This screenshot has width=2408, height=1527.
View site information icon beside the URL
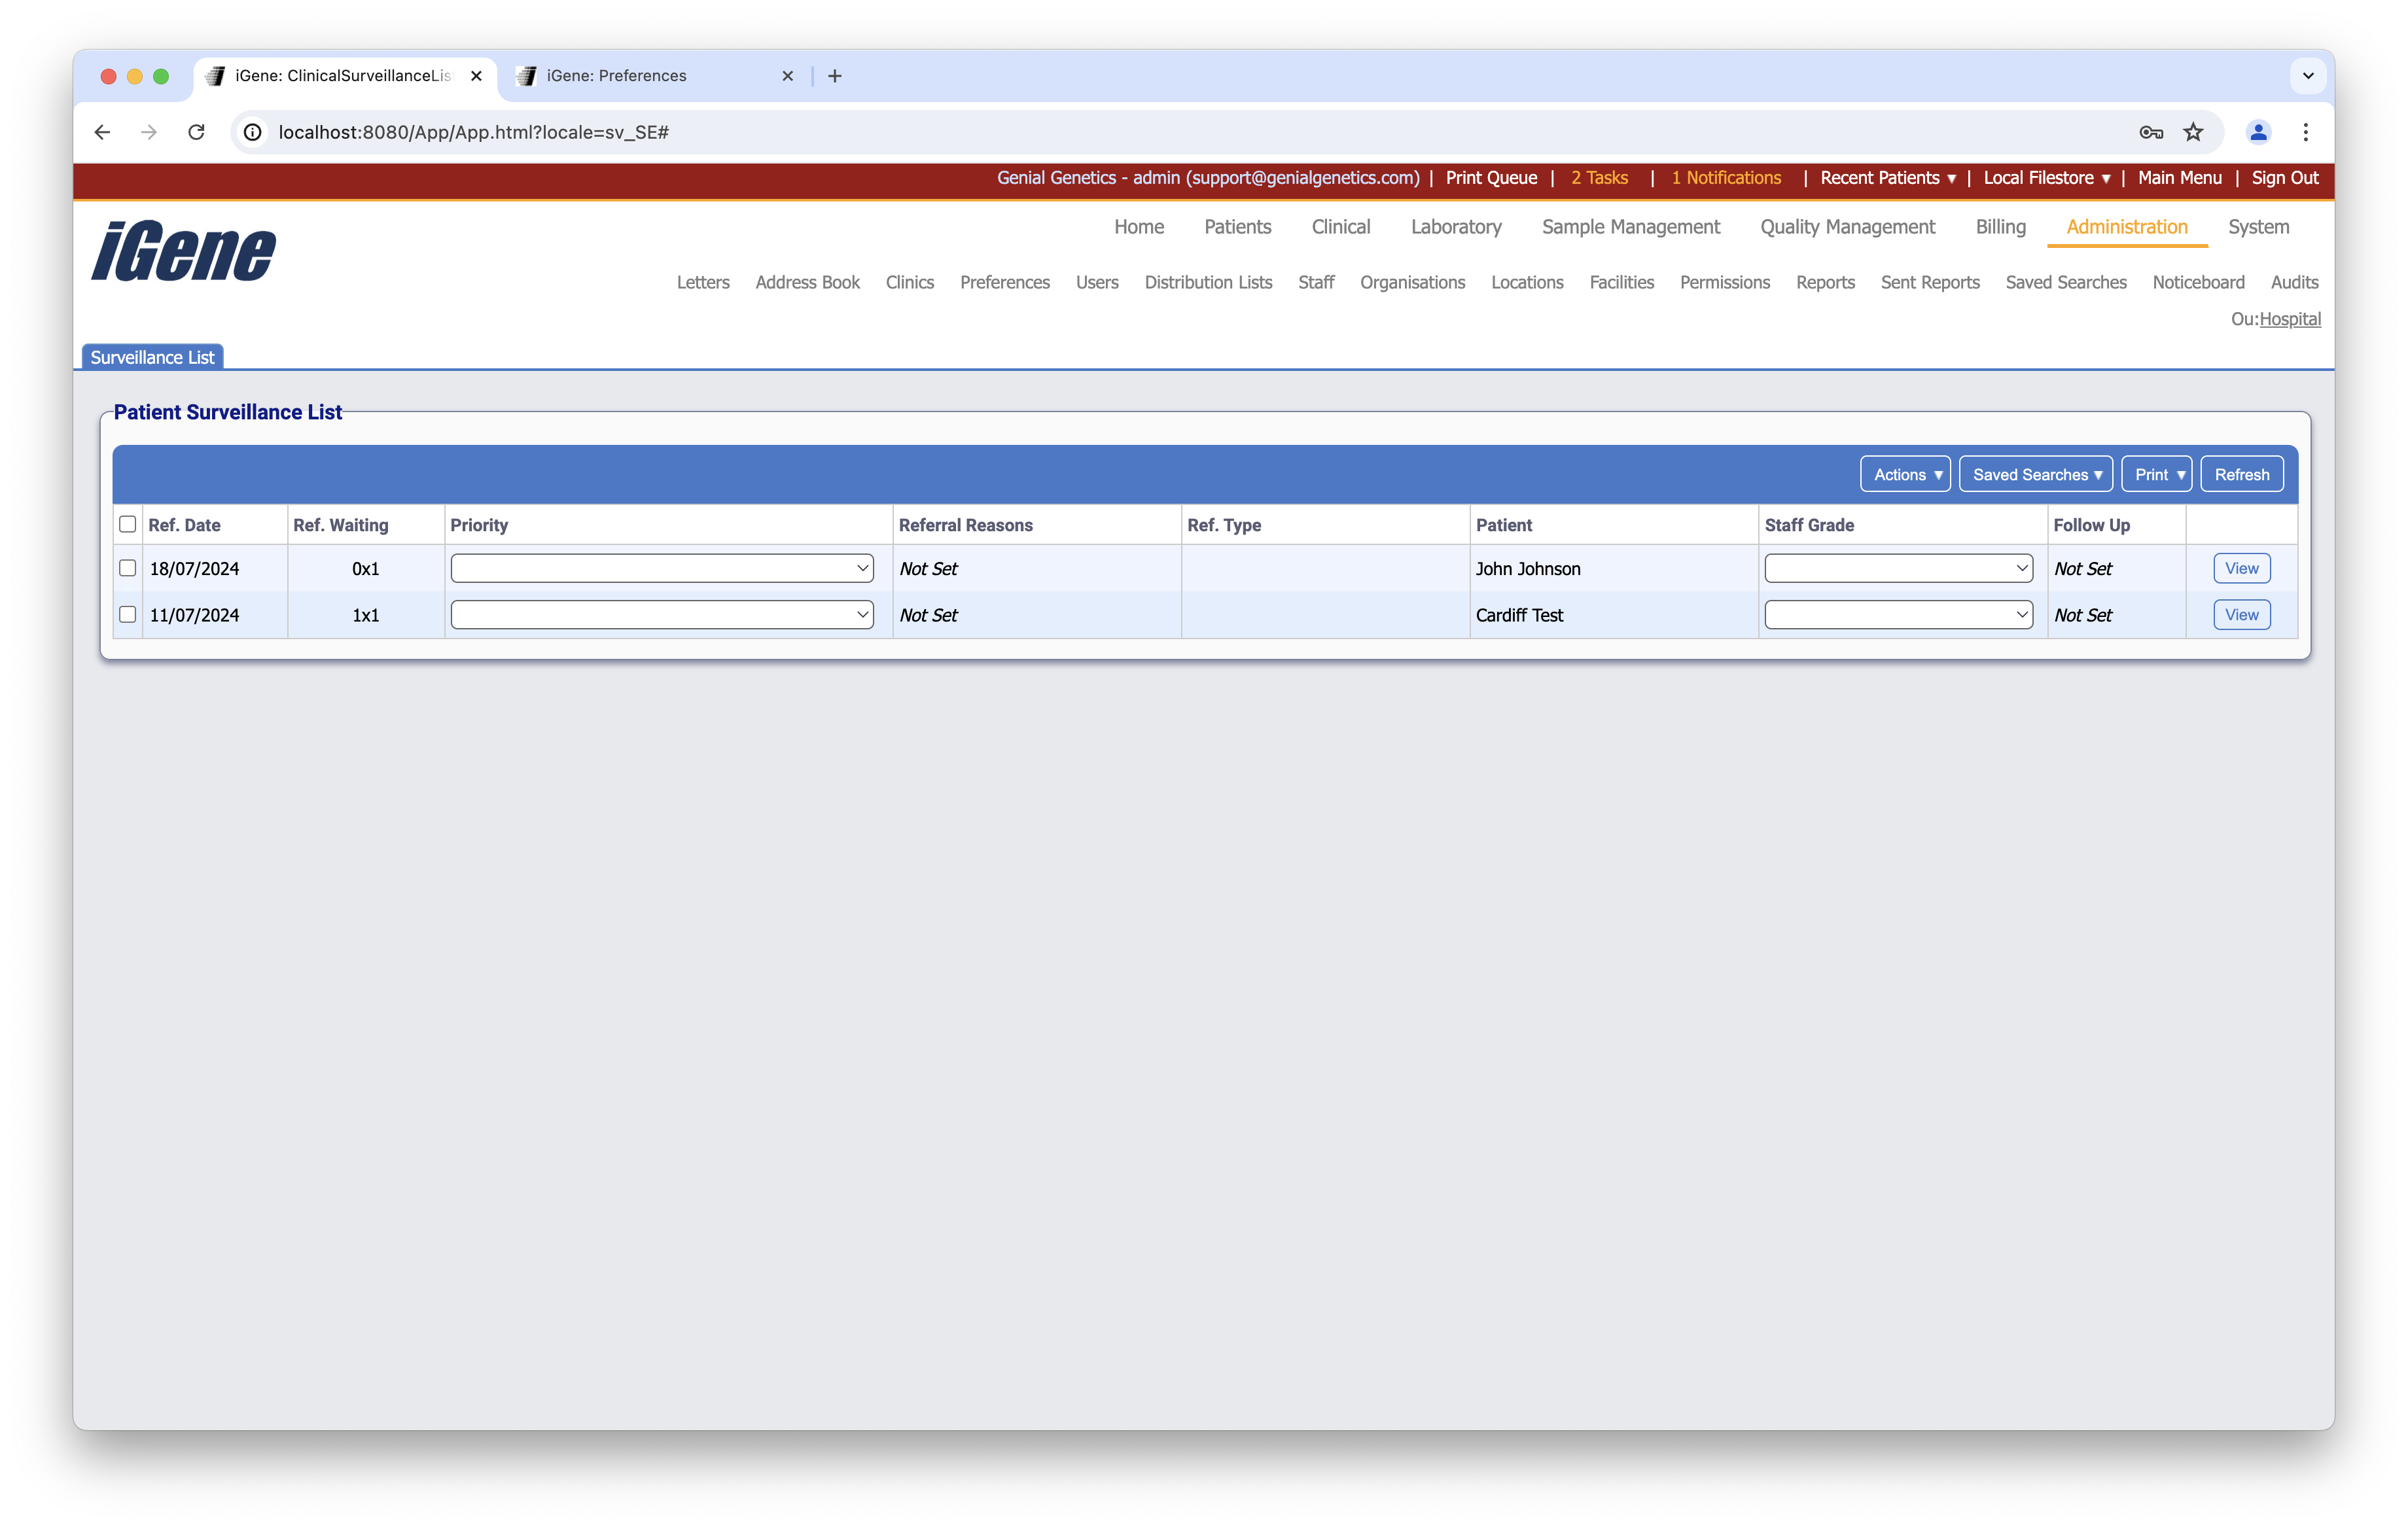[253, 132]
